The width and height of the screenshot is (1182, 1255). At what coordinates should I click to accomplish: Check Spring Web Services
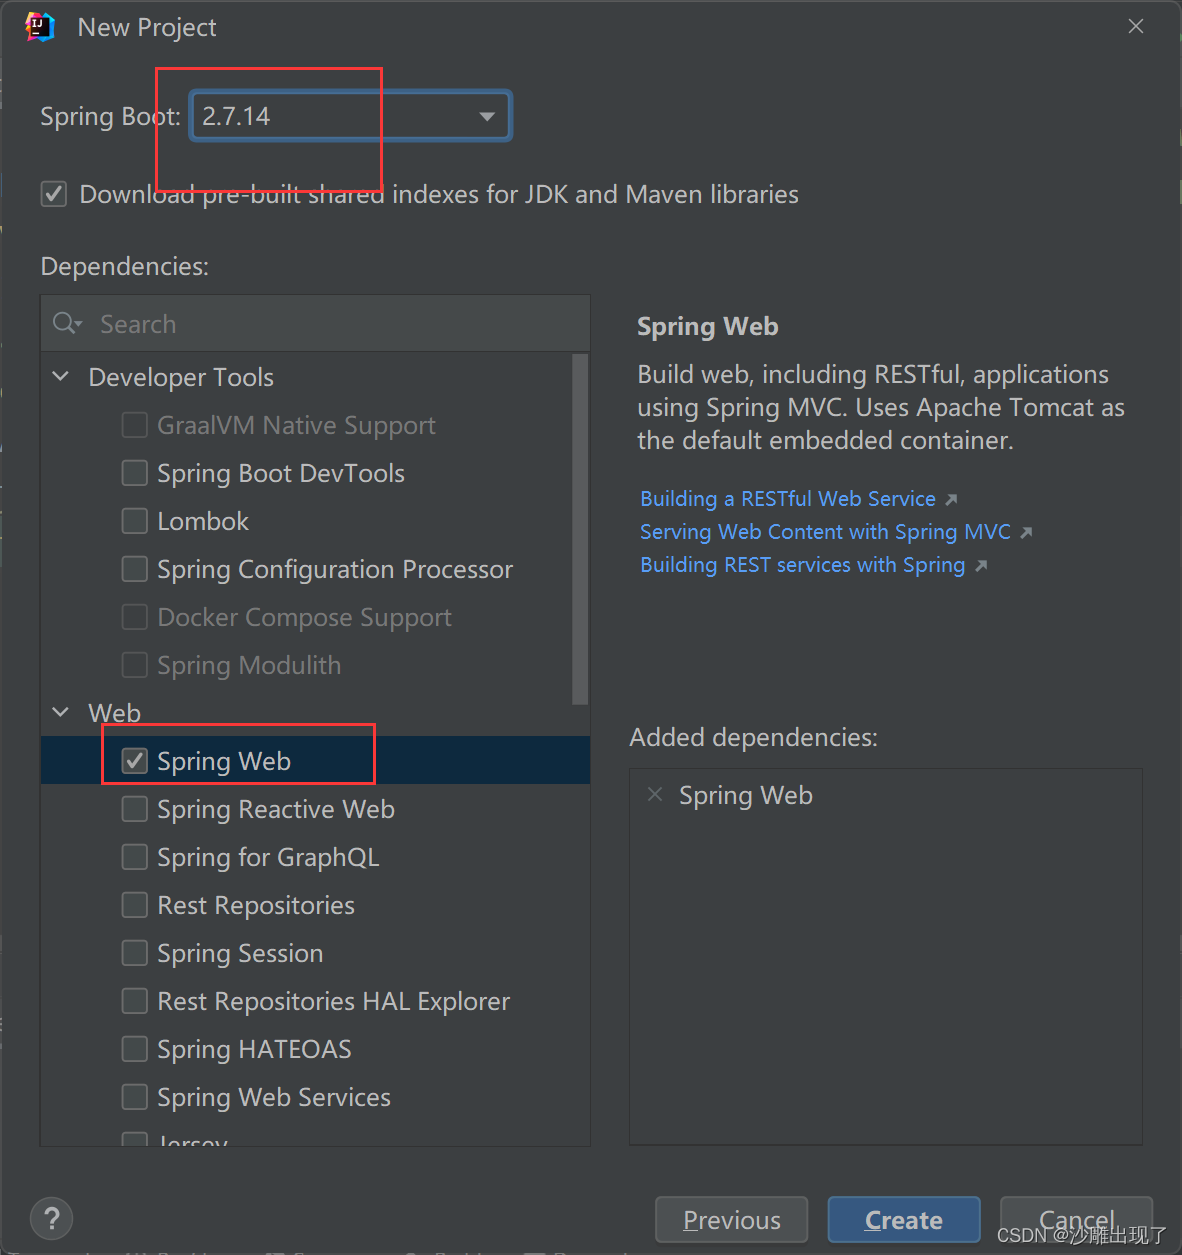click(x=135, y=1097)
